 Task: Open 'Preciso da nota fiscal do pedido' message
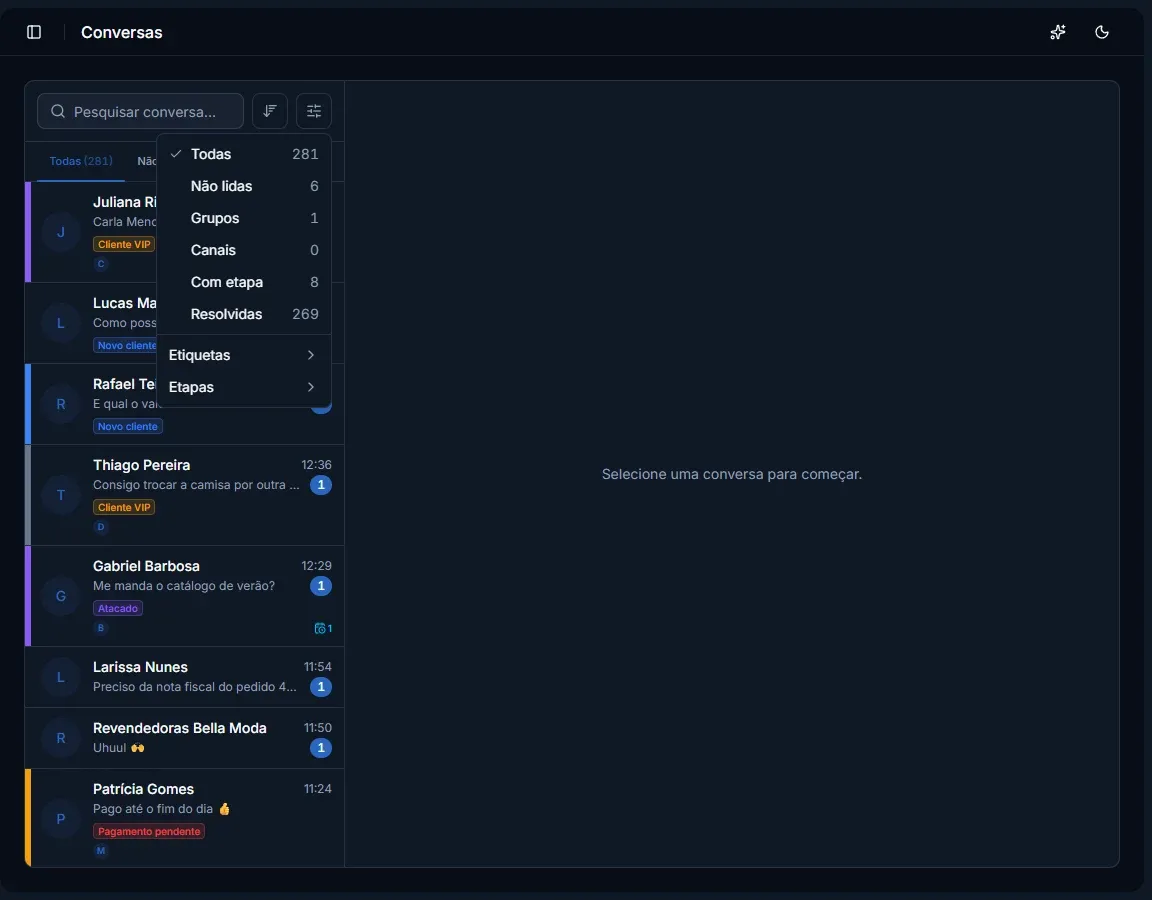coord(195,687)
